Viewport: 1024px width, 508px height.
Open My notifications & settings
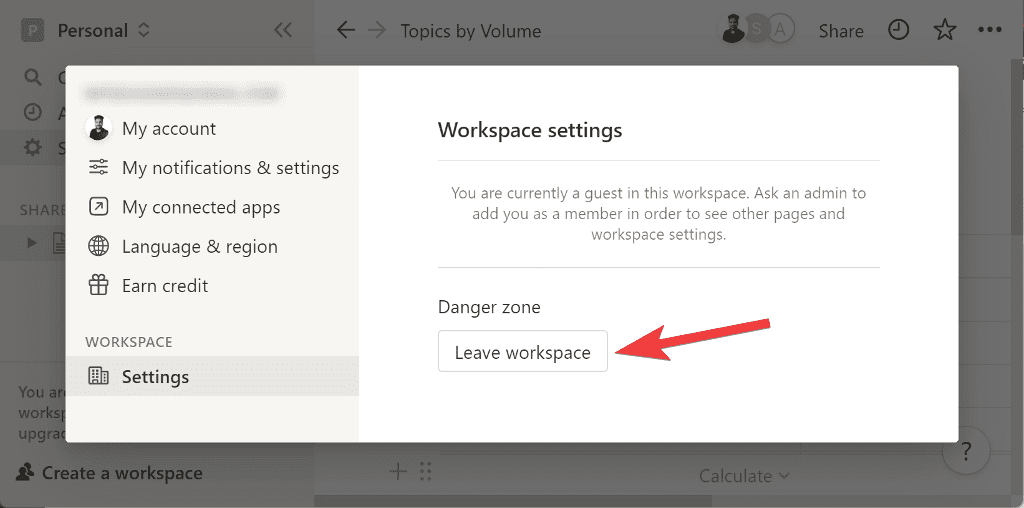(230, 168)
